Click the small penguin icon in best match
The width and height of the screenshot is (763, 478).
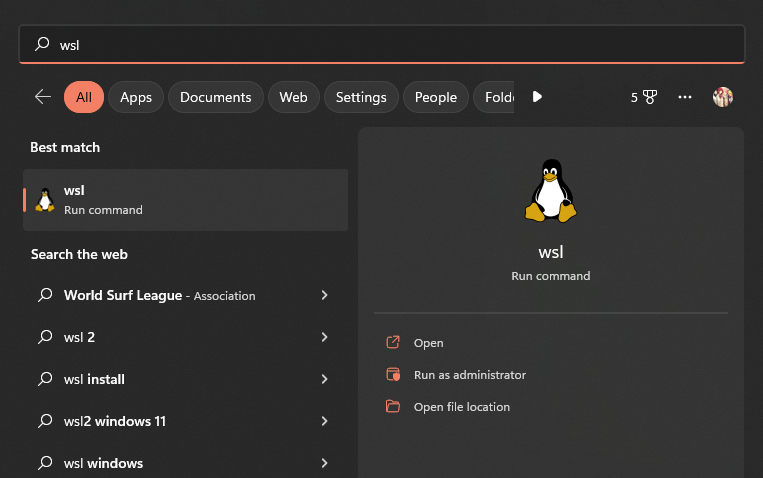point(45,200)
